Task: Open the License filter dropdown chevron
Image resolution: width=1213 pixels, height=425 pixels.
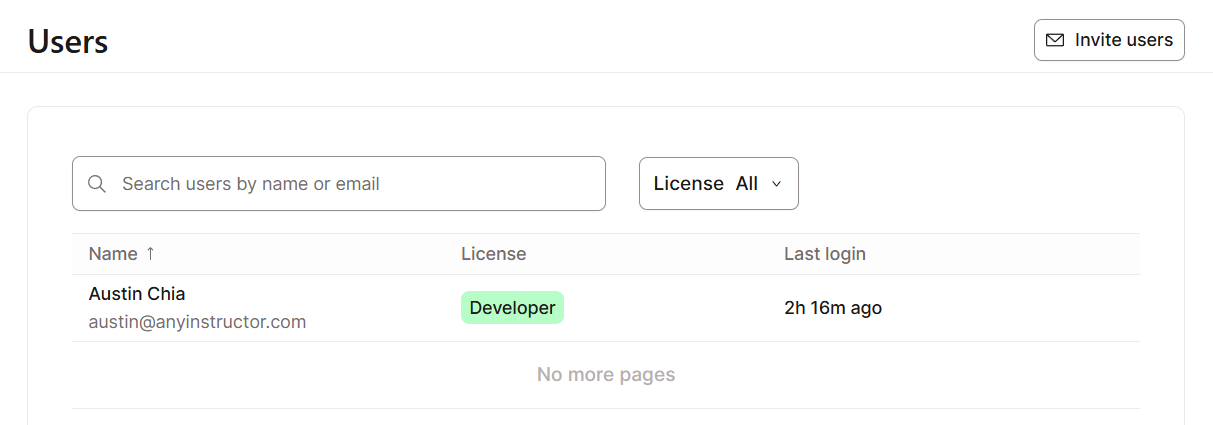Action: (x=776, y=184)
